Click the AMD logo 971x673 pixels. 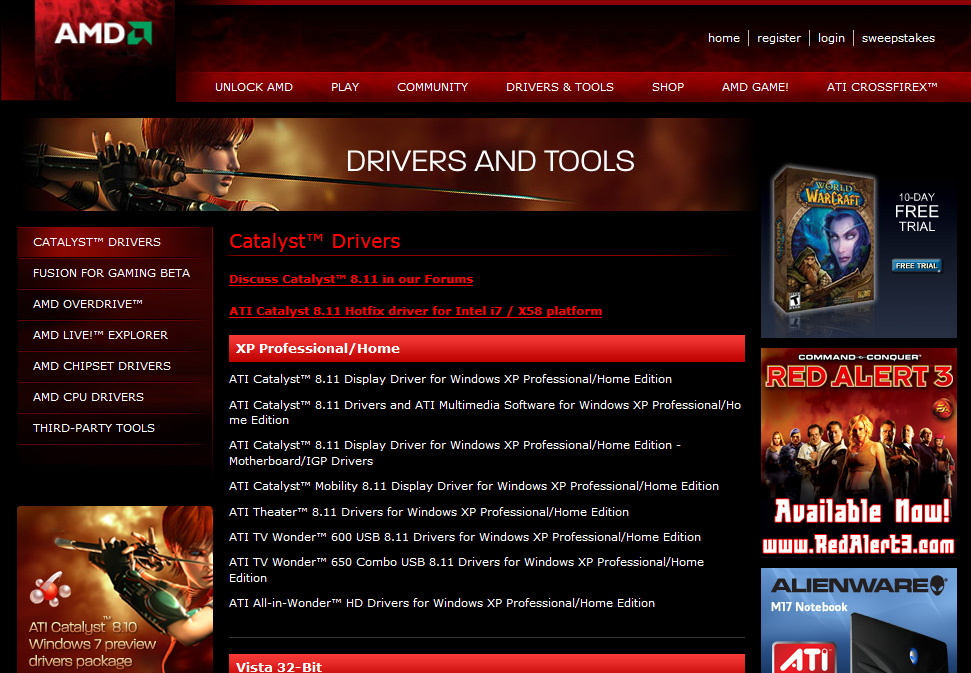(x=103, y=33)
